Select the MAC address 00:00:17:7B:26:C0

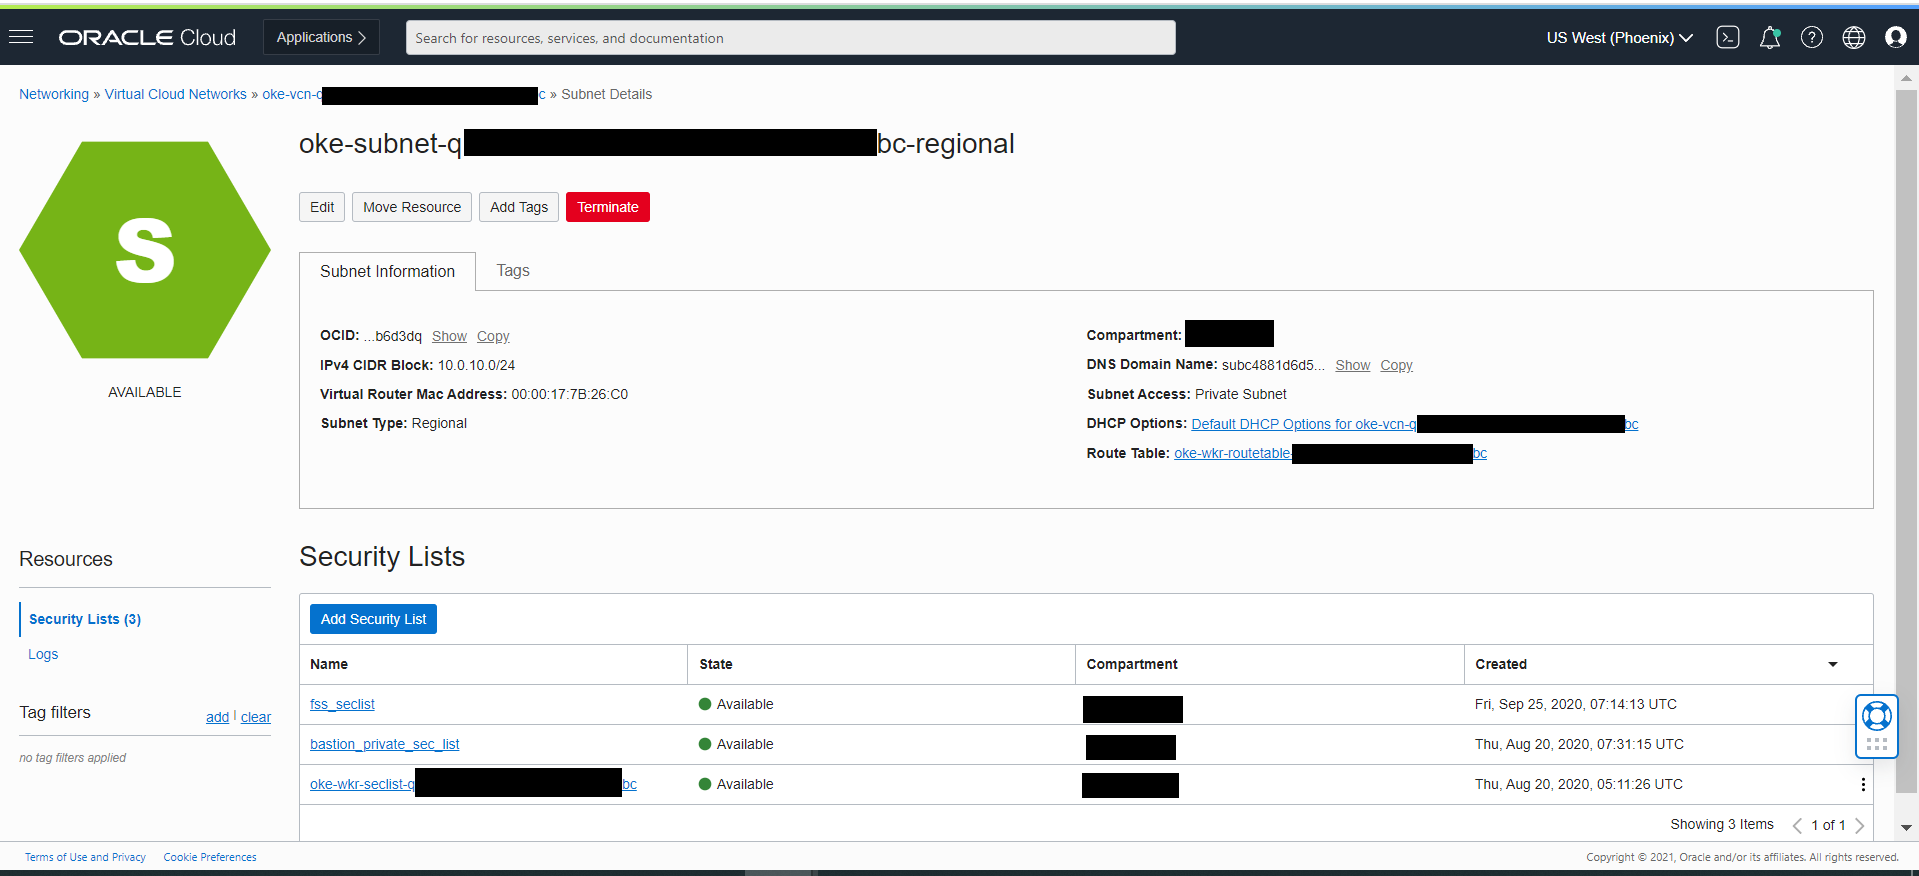tap(570, 394)
